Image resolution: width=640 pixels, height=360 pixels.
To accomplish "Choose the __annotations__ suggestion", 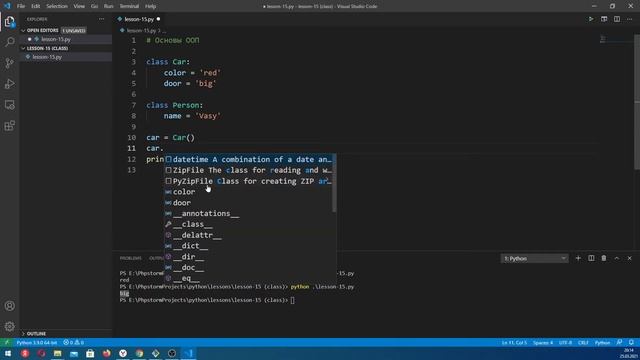I will pos(249,213).
